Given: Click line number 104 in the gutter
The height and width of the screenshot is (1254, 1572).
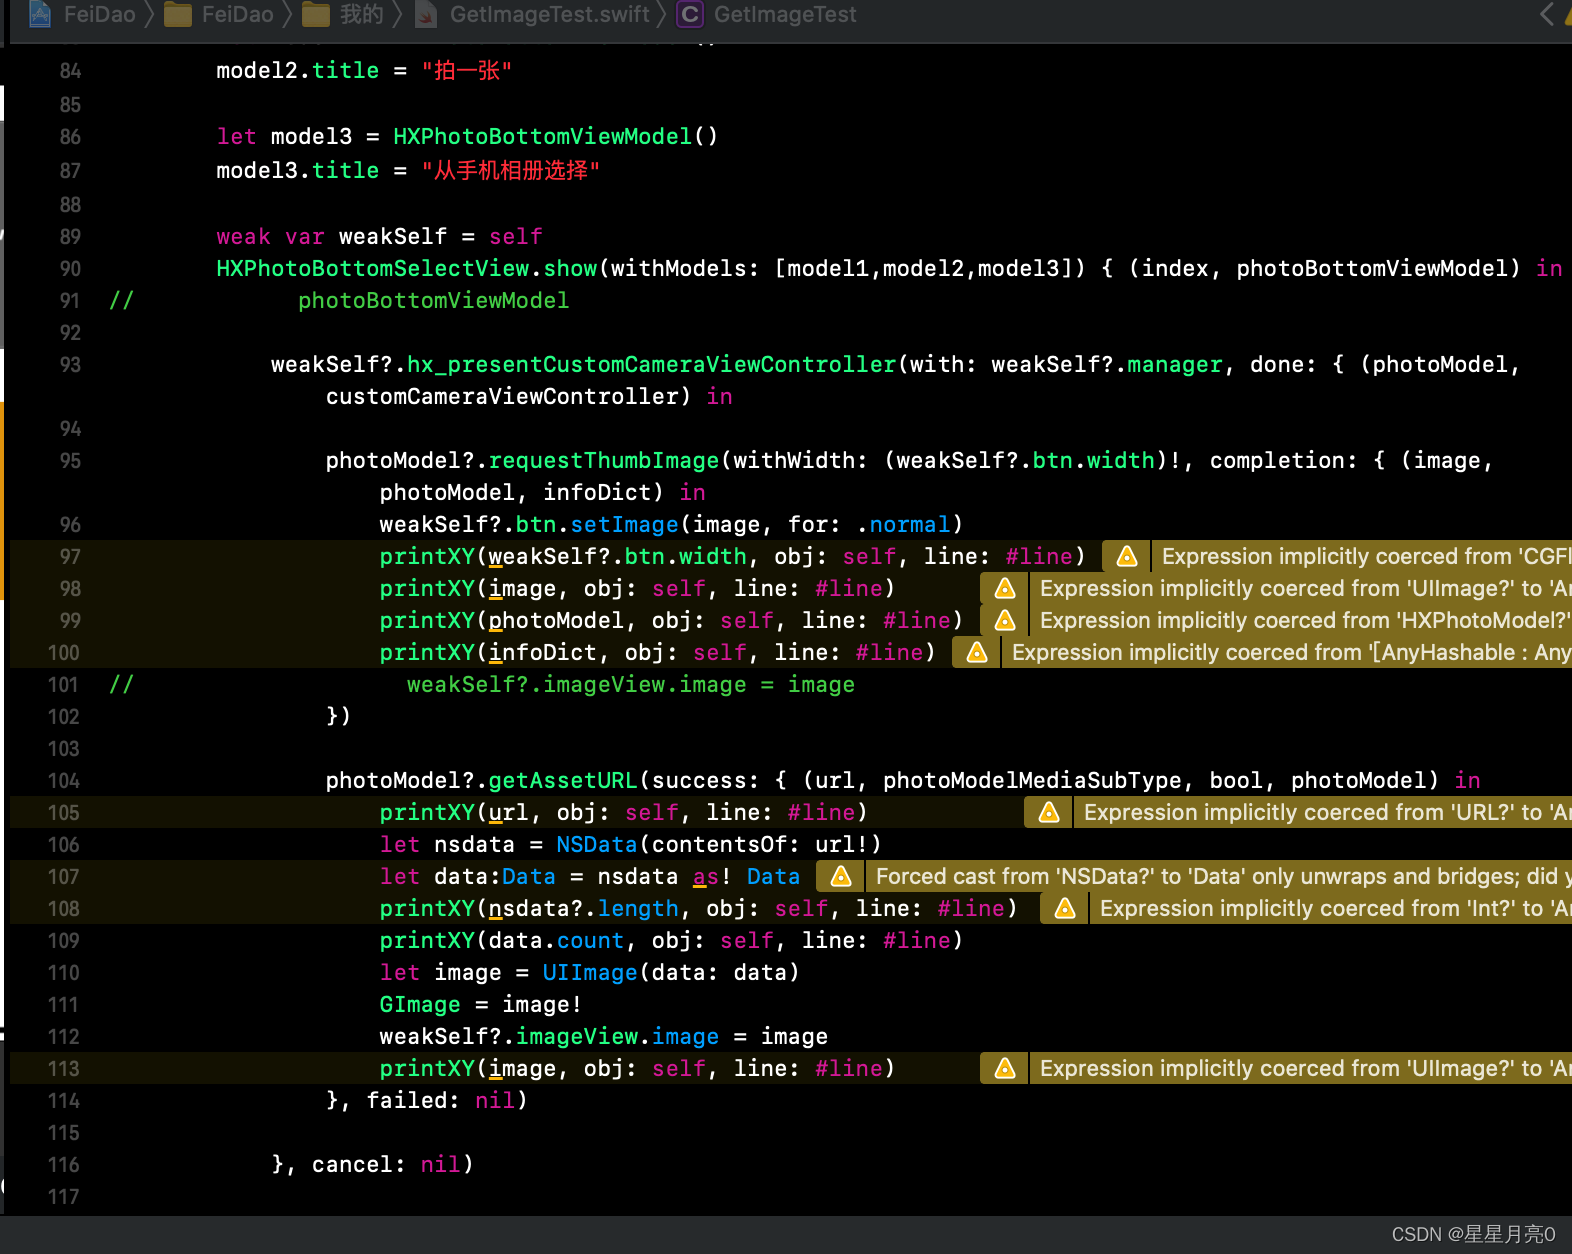Looking at the screenshot, I should point(63,781).
